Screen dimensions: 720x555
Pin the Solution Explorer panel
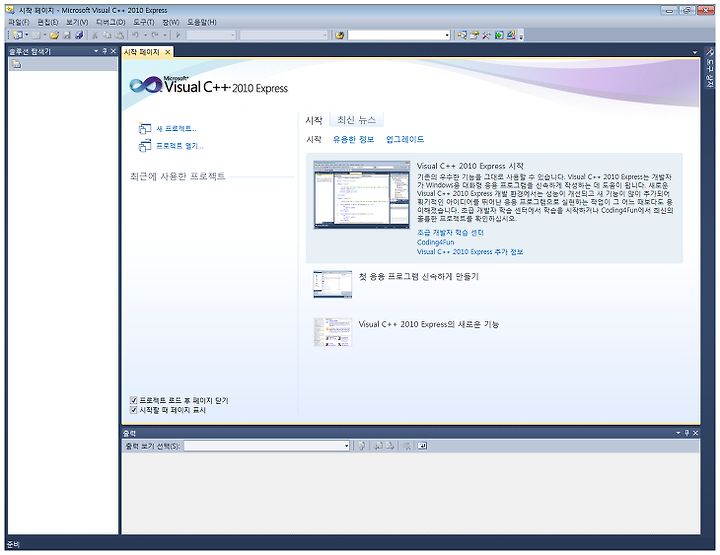[105, 51]
